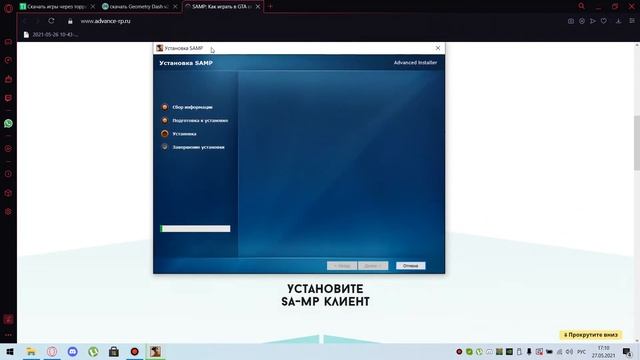The width and height of the screenshot is (640, 360).
Task: Click the 'Назад' button in the installer
Action: (x=342, y=266)
